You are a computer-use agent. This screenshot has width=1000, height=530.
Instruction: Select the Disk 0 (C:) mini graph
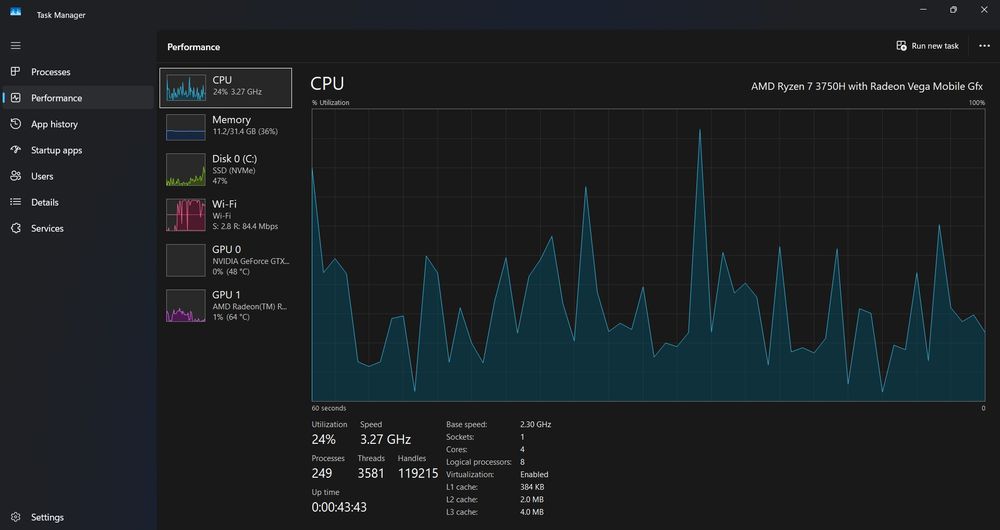click(186, 170)
